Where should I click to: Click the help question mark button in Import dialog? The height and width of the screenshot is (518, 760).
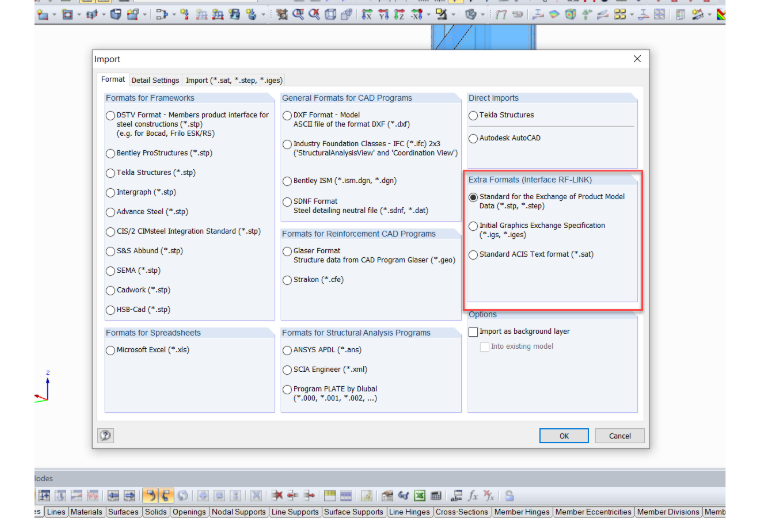tap(105, 435)
